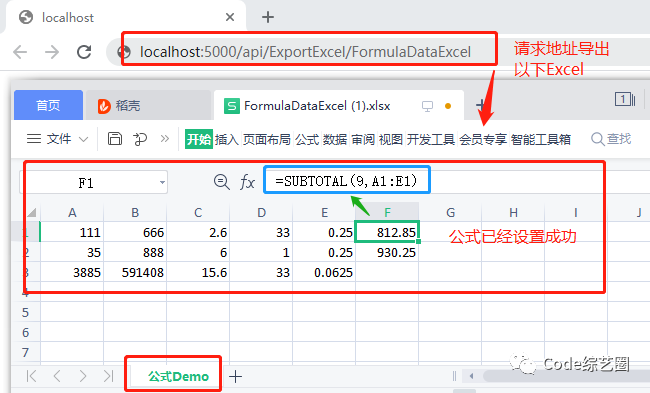Open the 公式 ribbon tab
This screenshot has height=393, width=650.
click(x=307, y=139)
